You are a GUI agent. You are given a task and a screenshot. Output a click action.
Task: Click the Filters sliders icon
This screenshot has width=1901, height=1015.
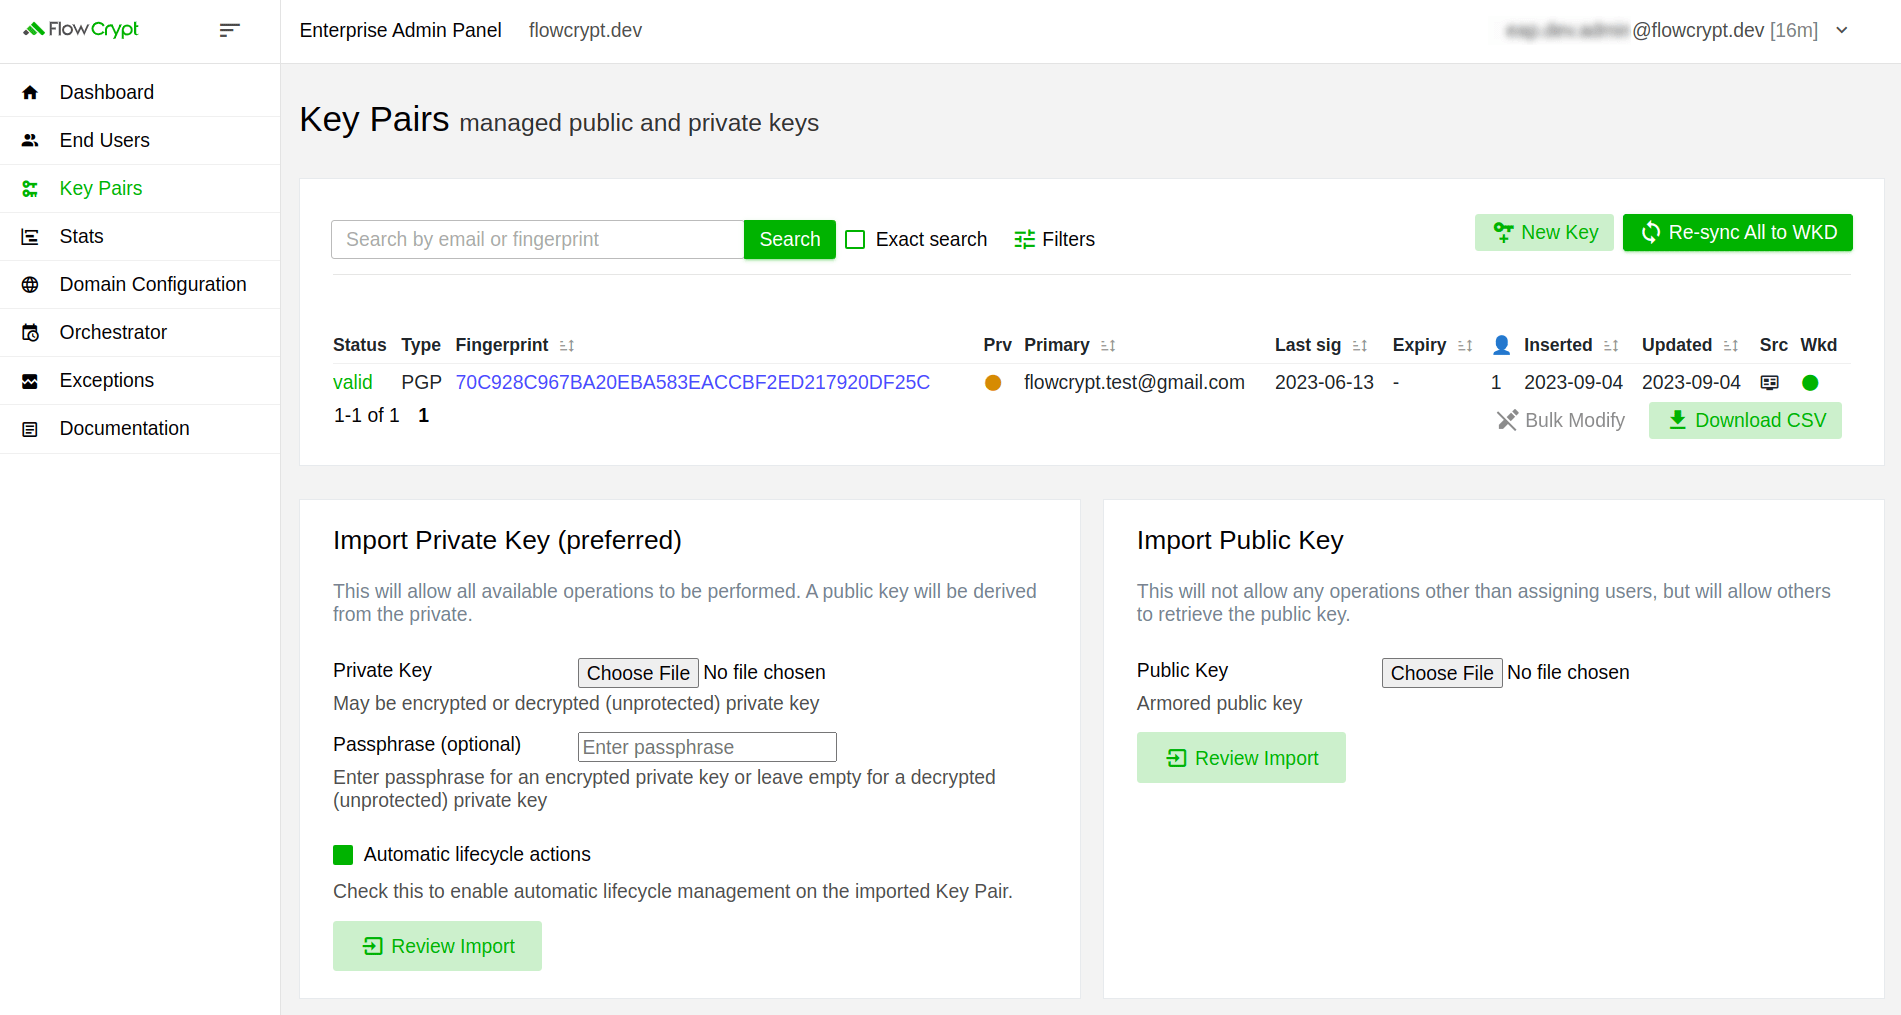pos(1024,239)
